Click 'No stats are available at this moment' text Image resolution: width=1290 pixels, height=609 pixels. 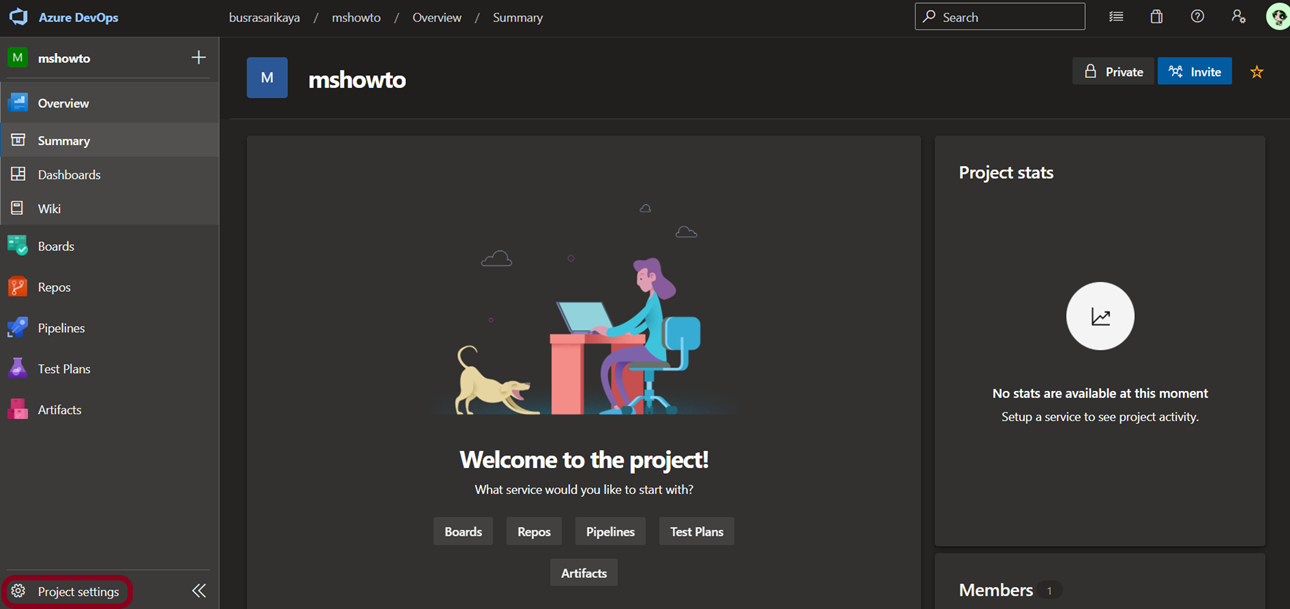click(1100, 393)
